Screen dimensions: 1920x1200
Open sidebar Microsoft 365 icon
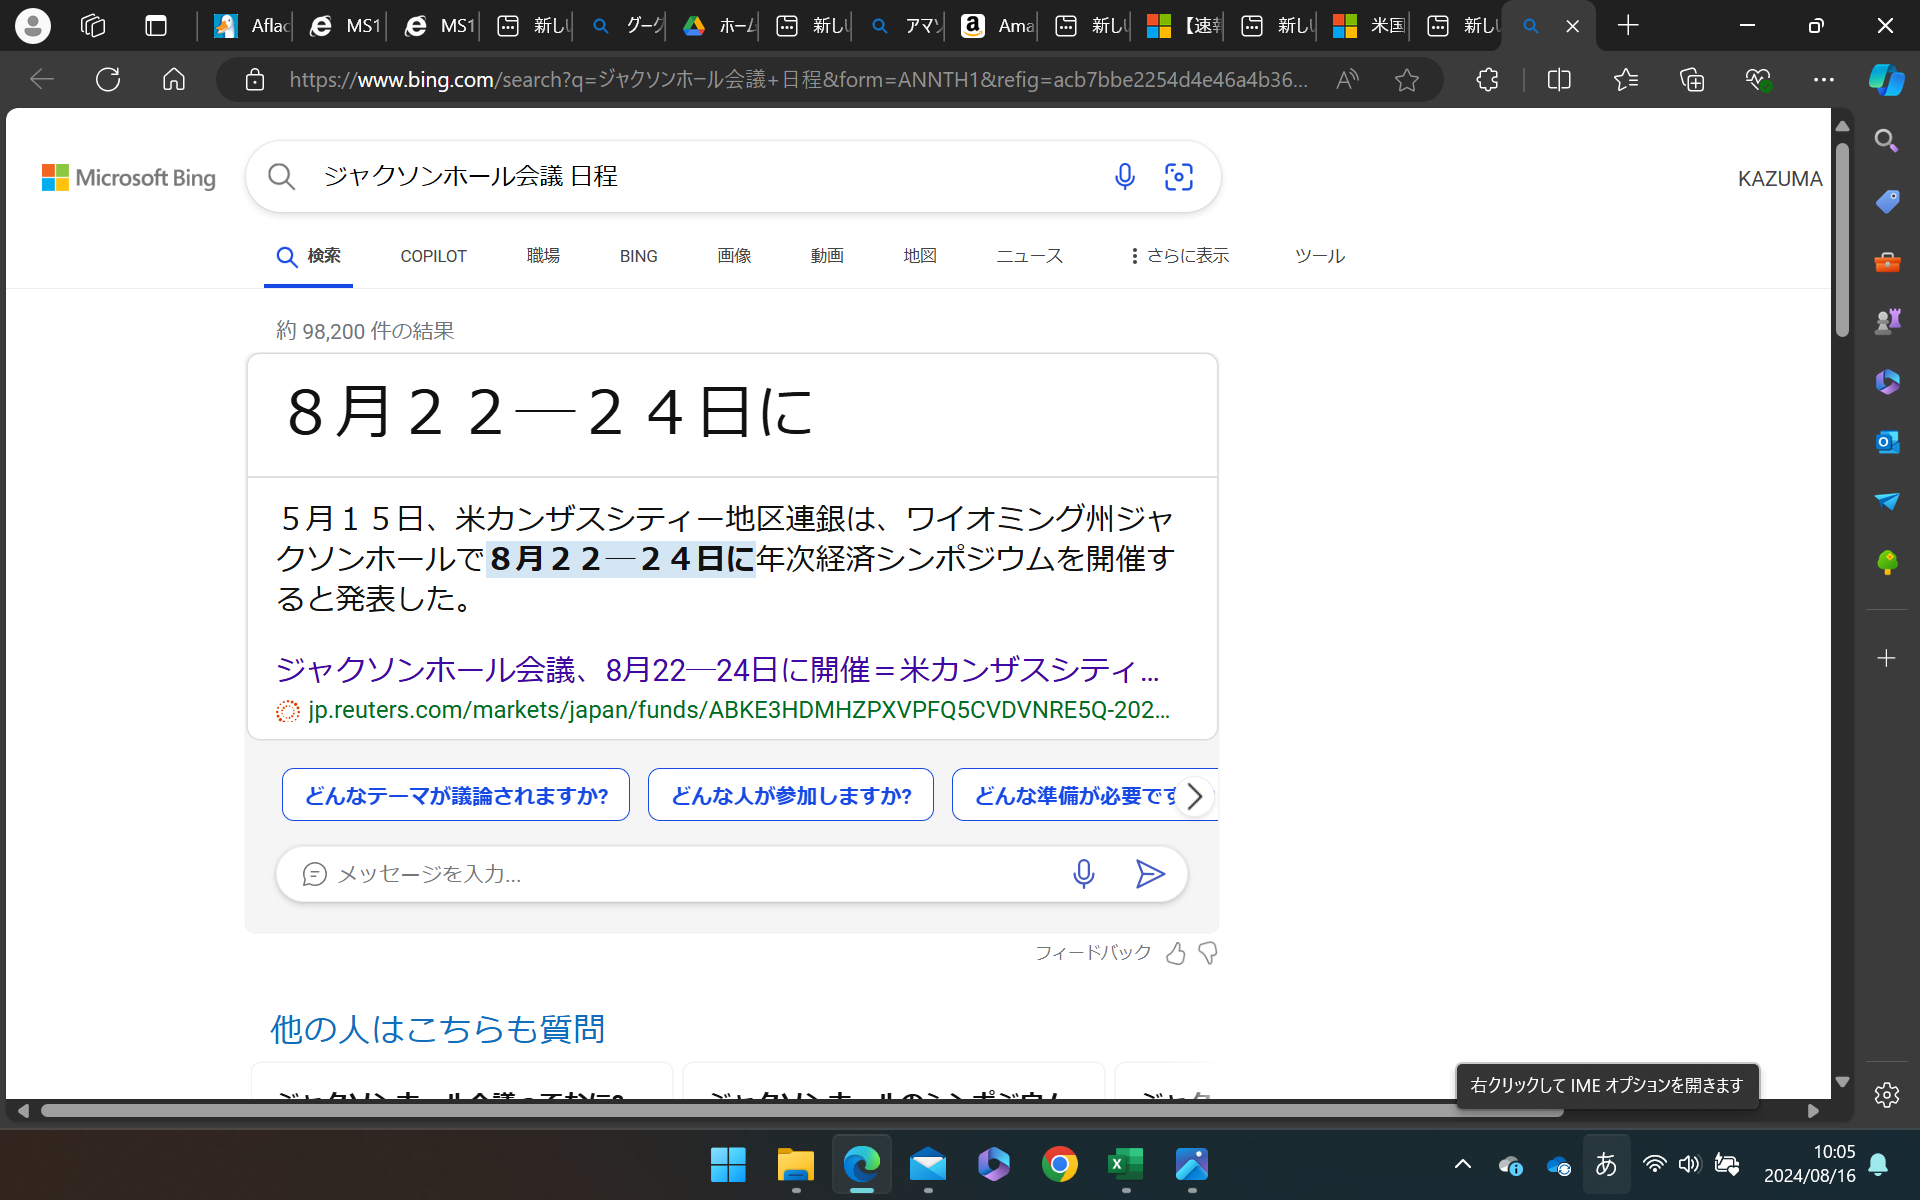pyautogui.click(x=1887, y=381)
